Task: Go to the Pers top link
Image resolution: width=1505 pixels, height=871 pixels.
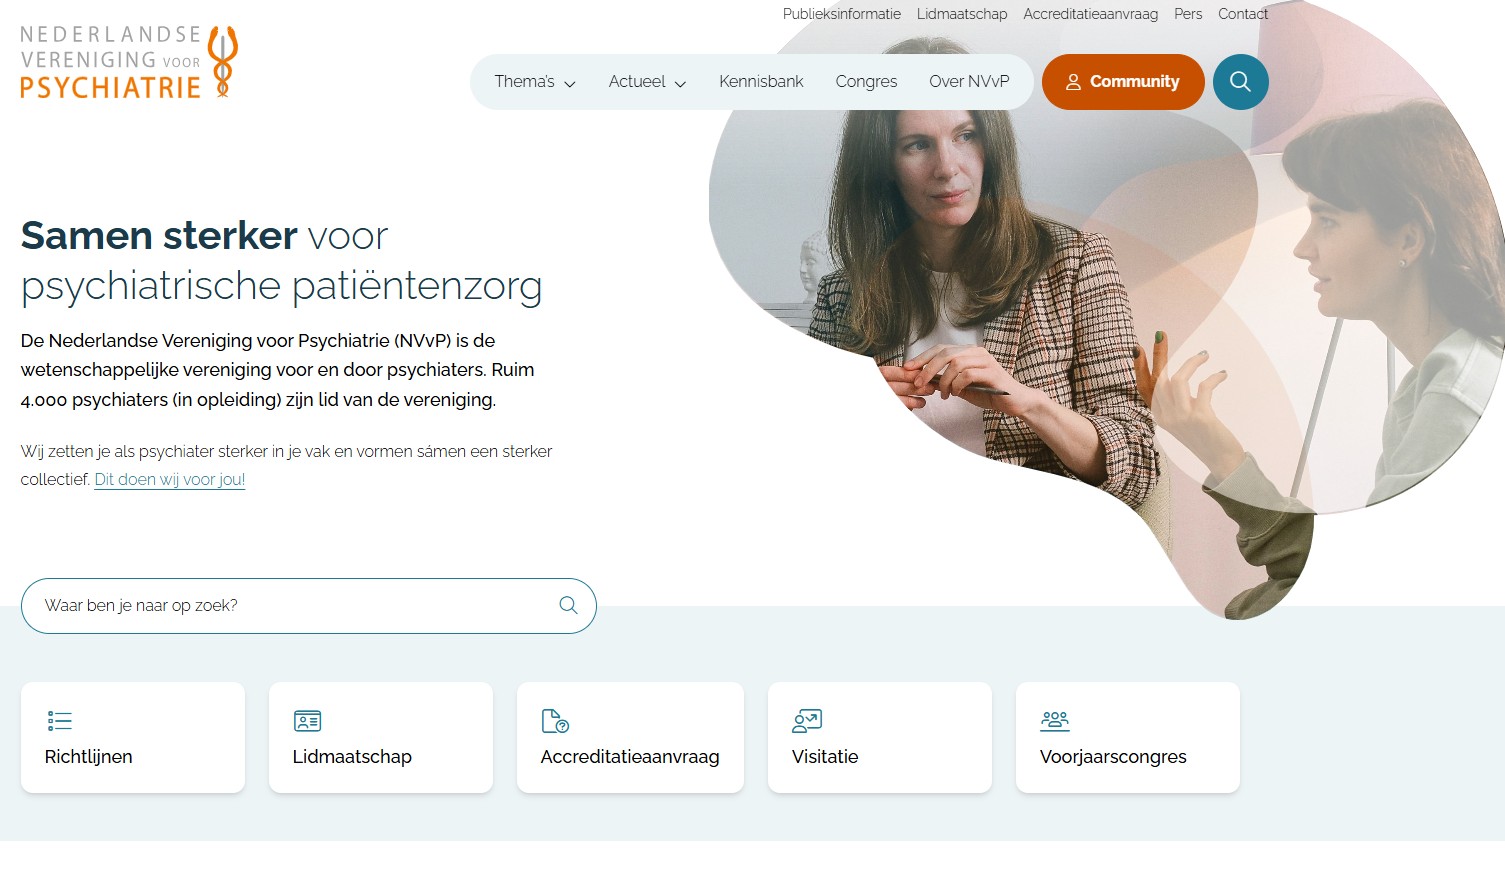Action: 1188,14
